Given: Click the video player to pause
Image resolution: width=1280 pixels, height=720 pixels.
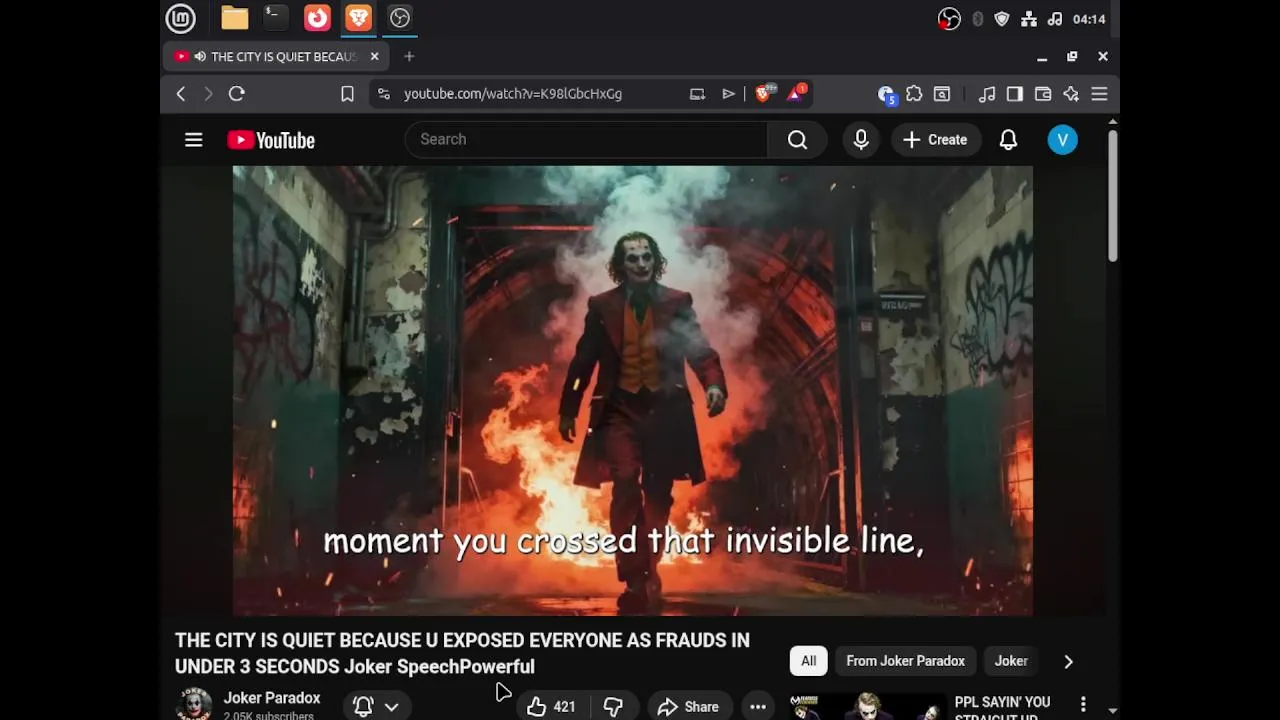Looking at the screenshot, I should tap(633, 390).
